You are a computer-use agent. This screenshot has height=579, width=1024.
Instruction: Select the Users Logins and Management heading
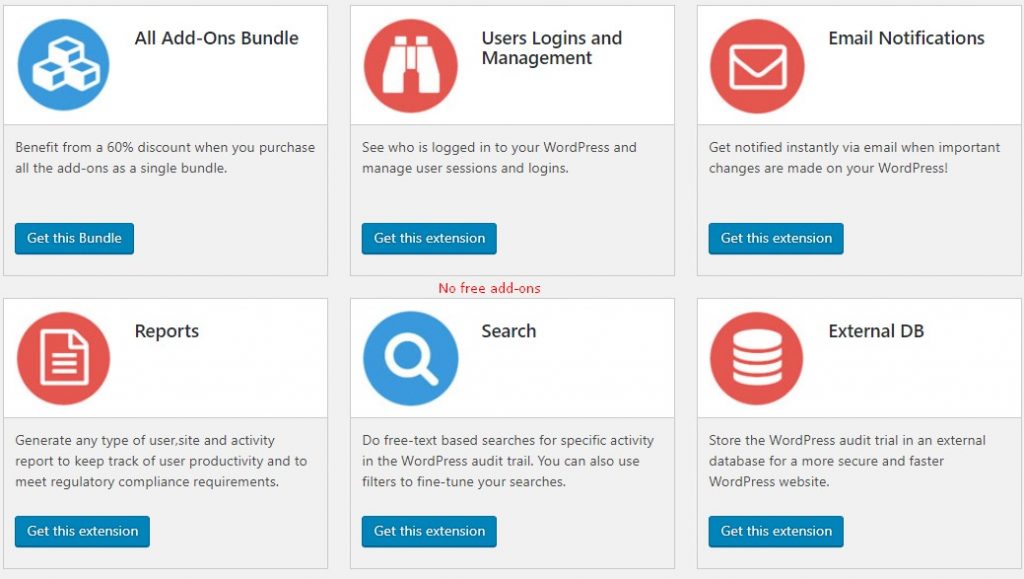pyautogui.click(x=552, y=48)
